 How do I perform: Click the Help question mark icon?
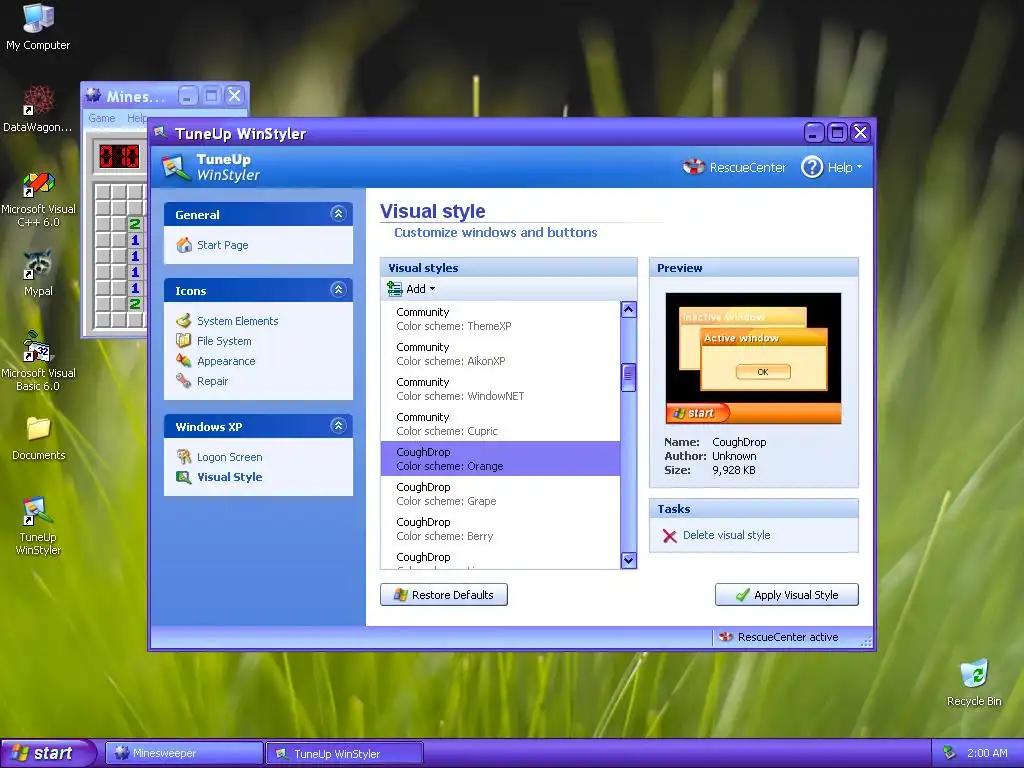tap(812, 167)
